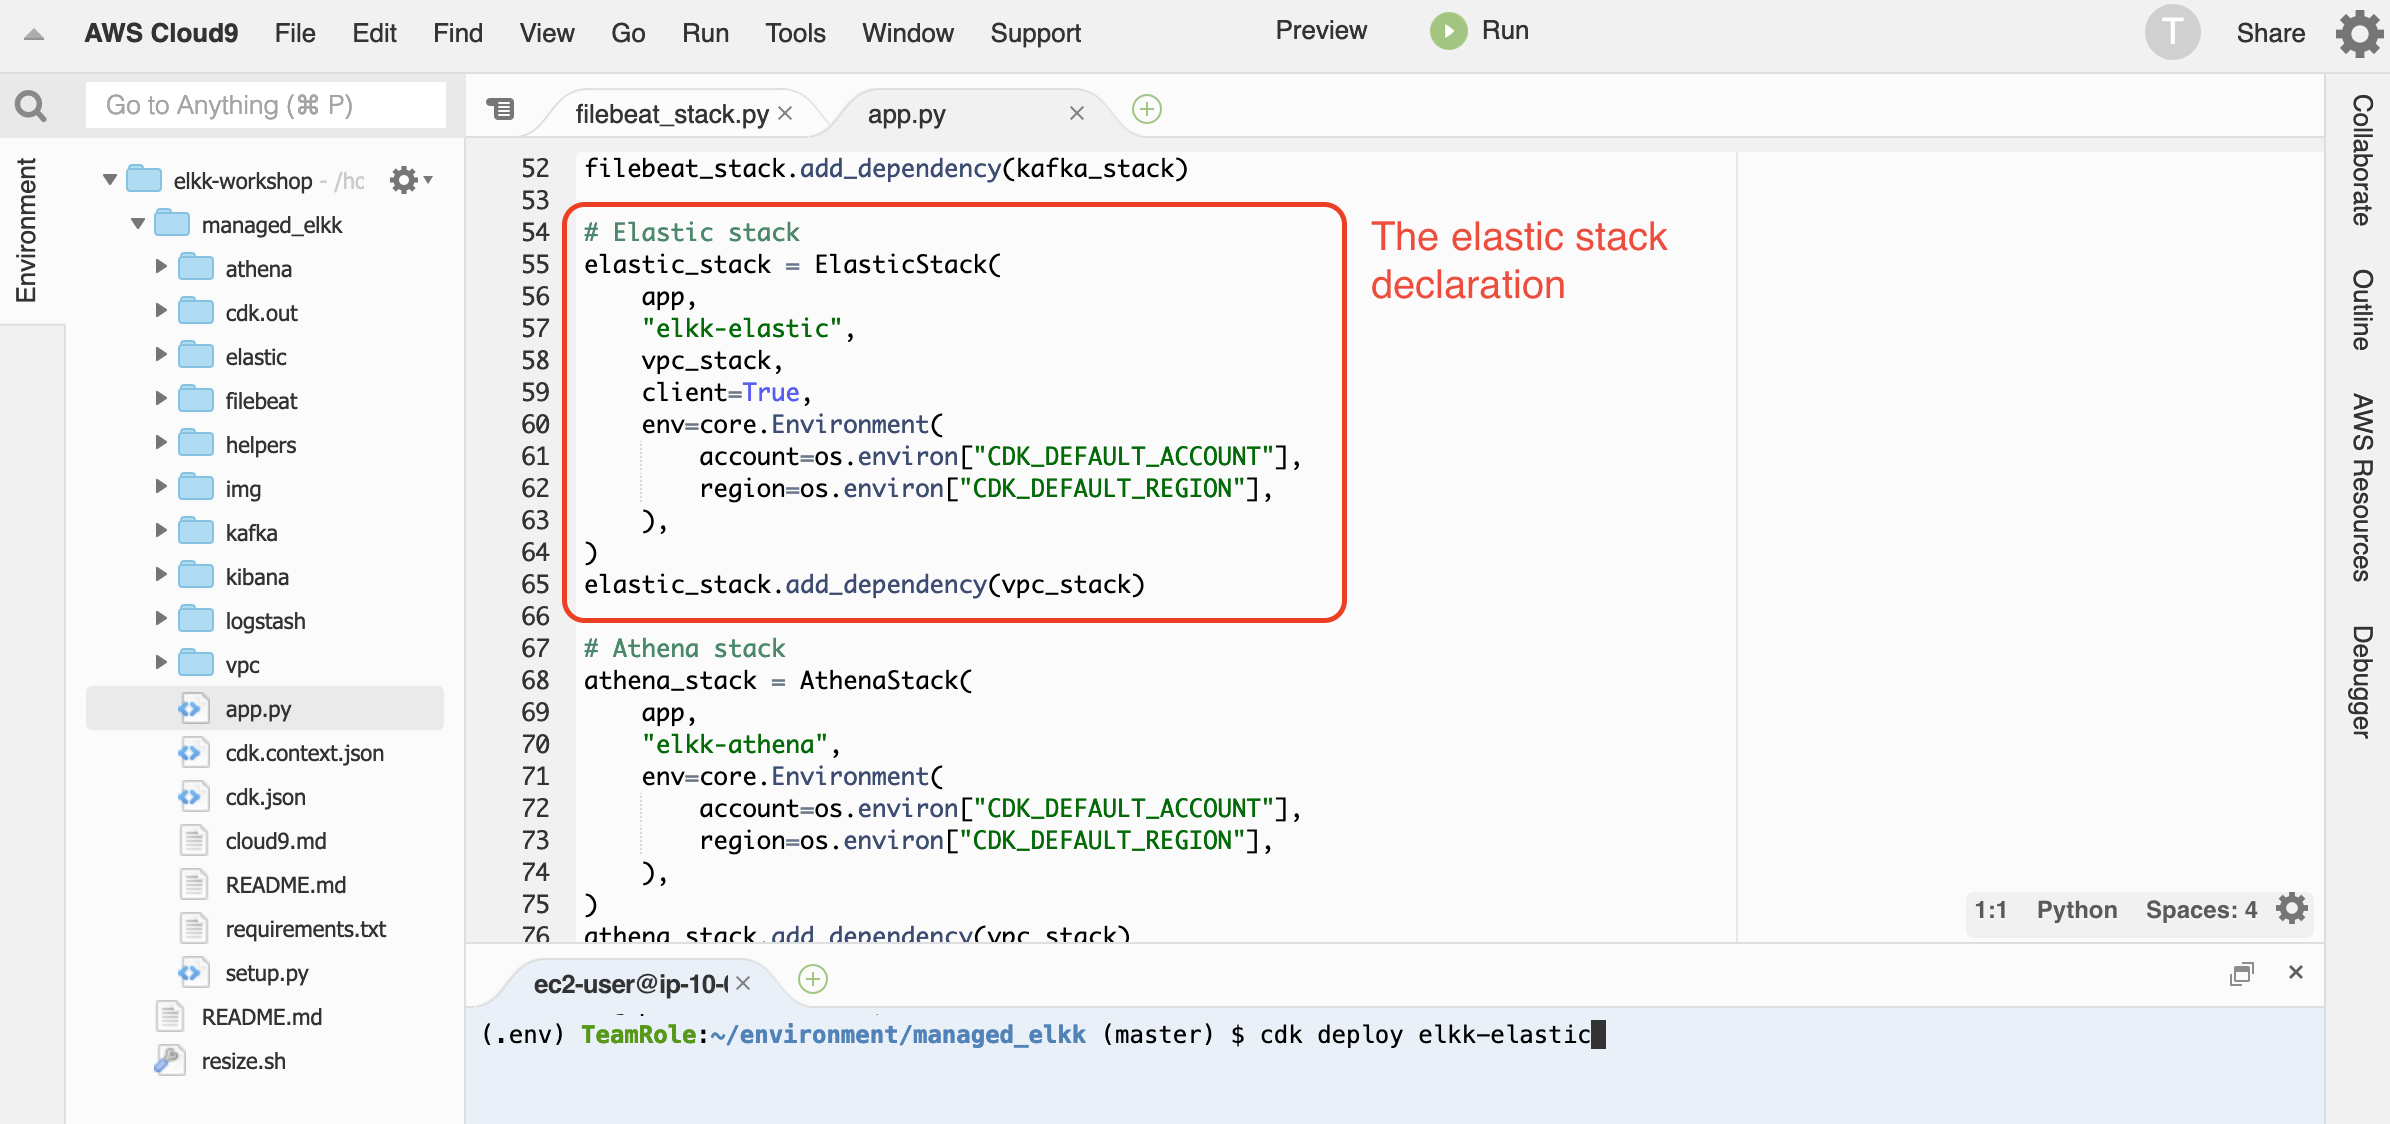Switch to the filebeat_stack.py tab

(671, 114)
